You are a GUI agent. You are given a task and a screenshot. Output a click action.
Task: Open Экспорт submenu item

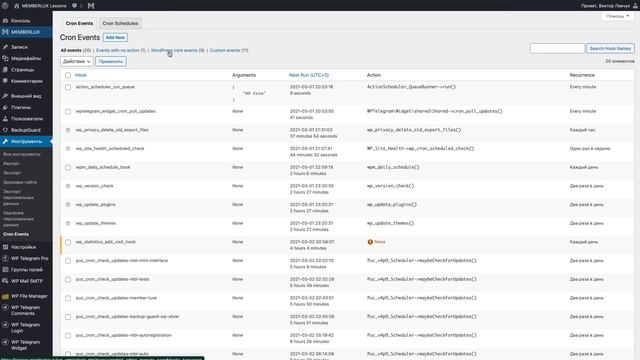click(x=12, y=173)
